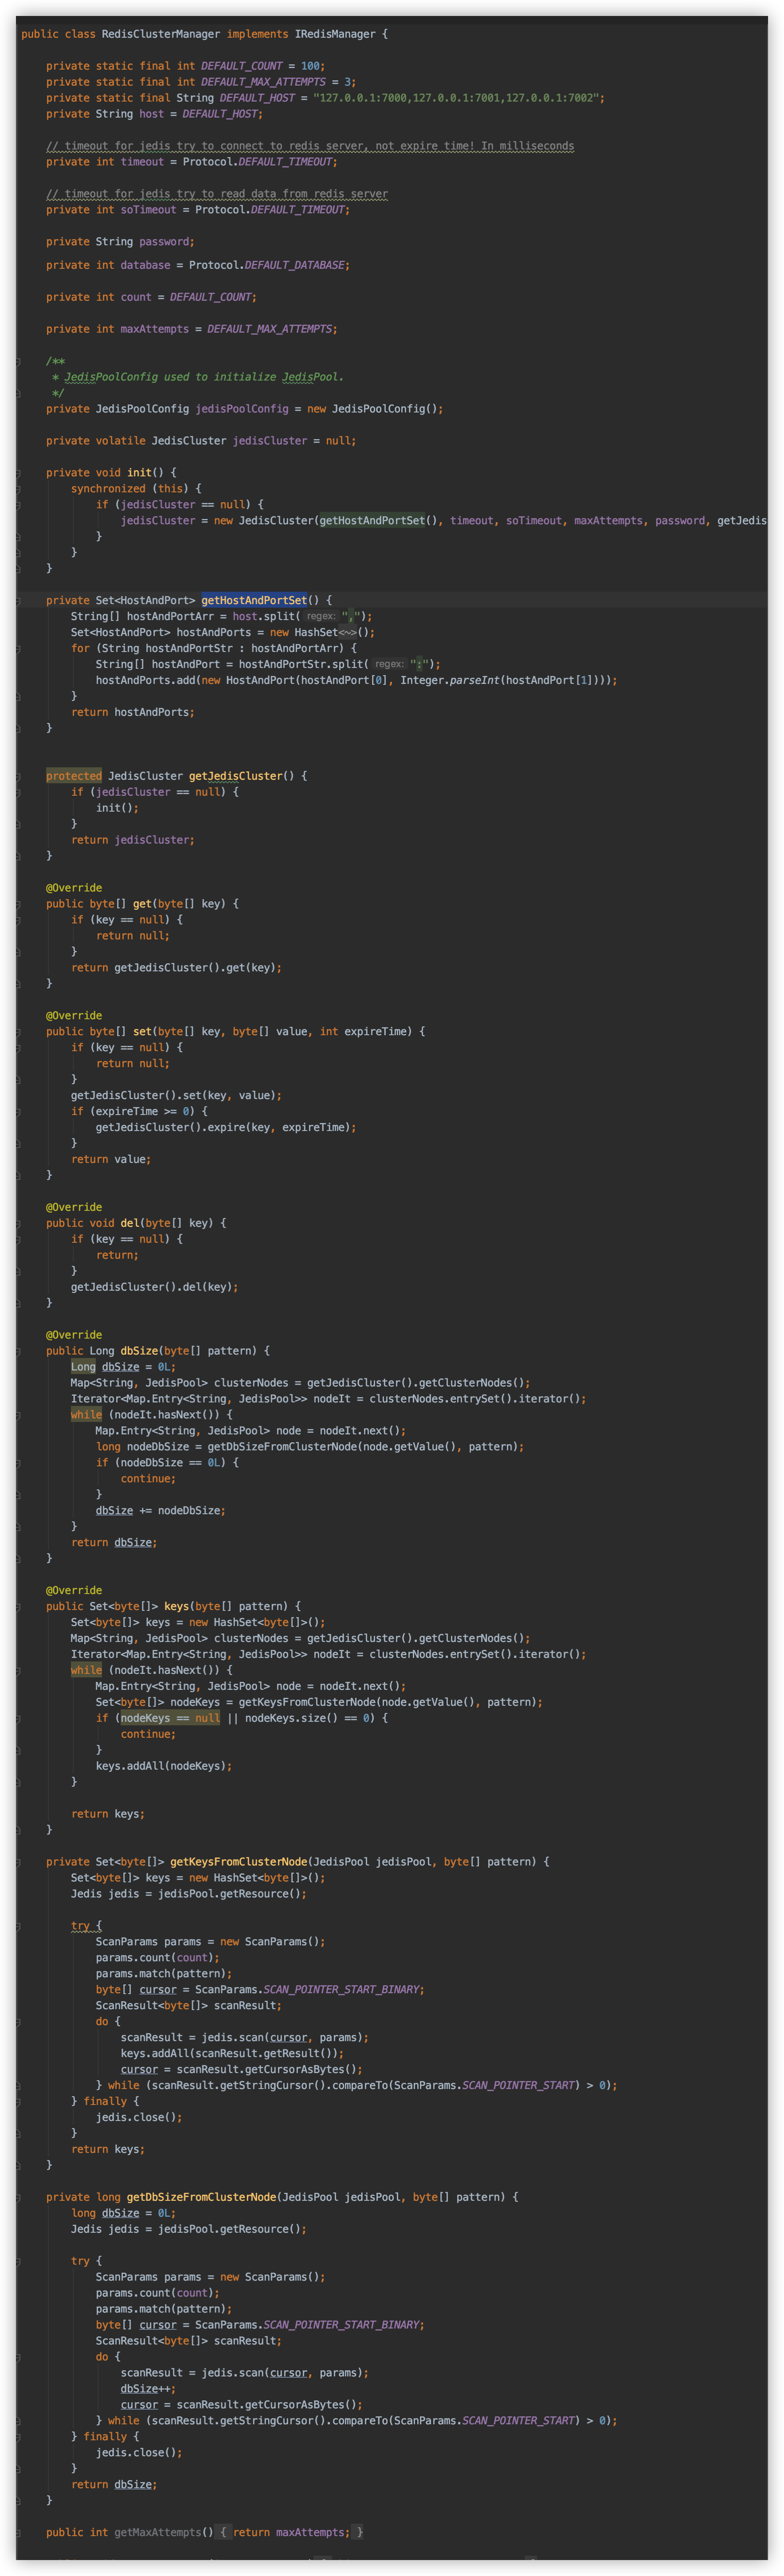This screenshot has width=784, height=2576.
Task: Click the highlighted while in the dbSize method
Action: [86, 1415]
